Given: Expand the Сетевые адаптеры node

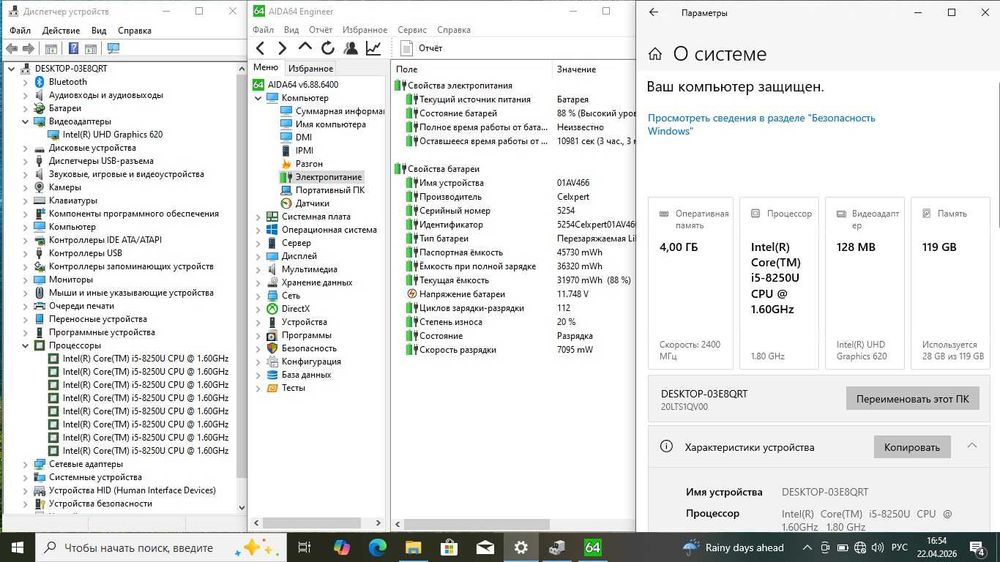Looking at the screenshot, I should (25, 464).
